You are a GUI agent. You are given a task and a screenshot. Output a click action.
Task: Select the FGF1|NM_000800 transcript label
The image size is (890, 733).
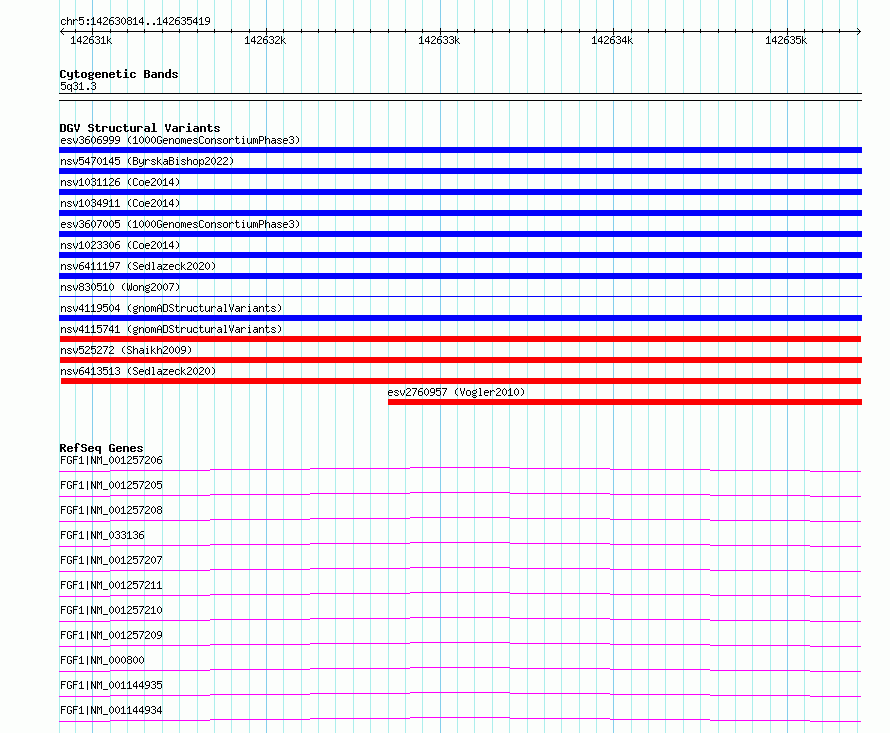tap(102, 660)
